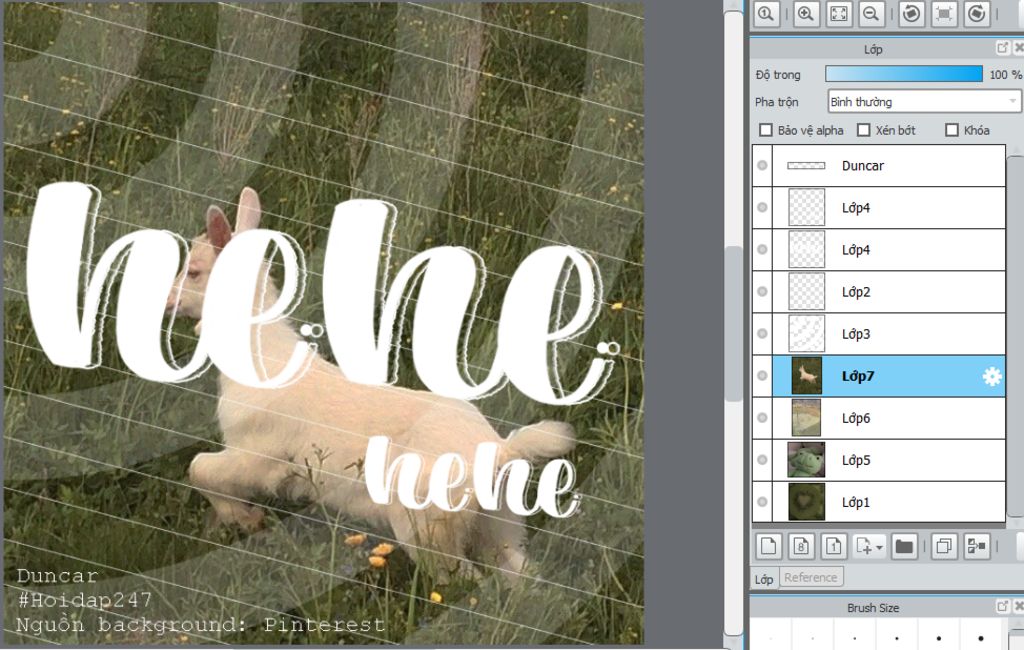Add a new 1-bit layer
This screenshot has width=1024, height=650.
pos(833,546)
